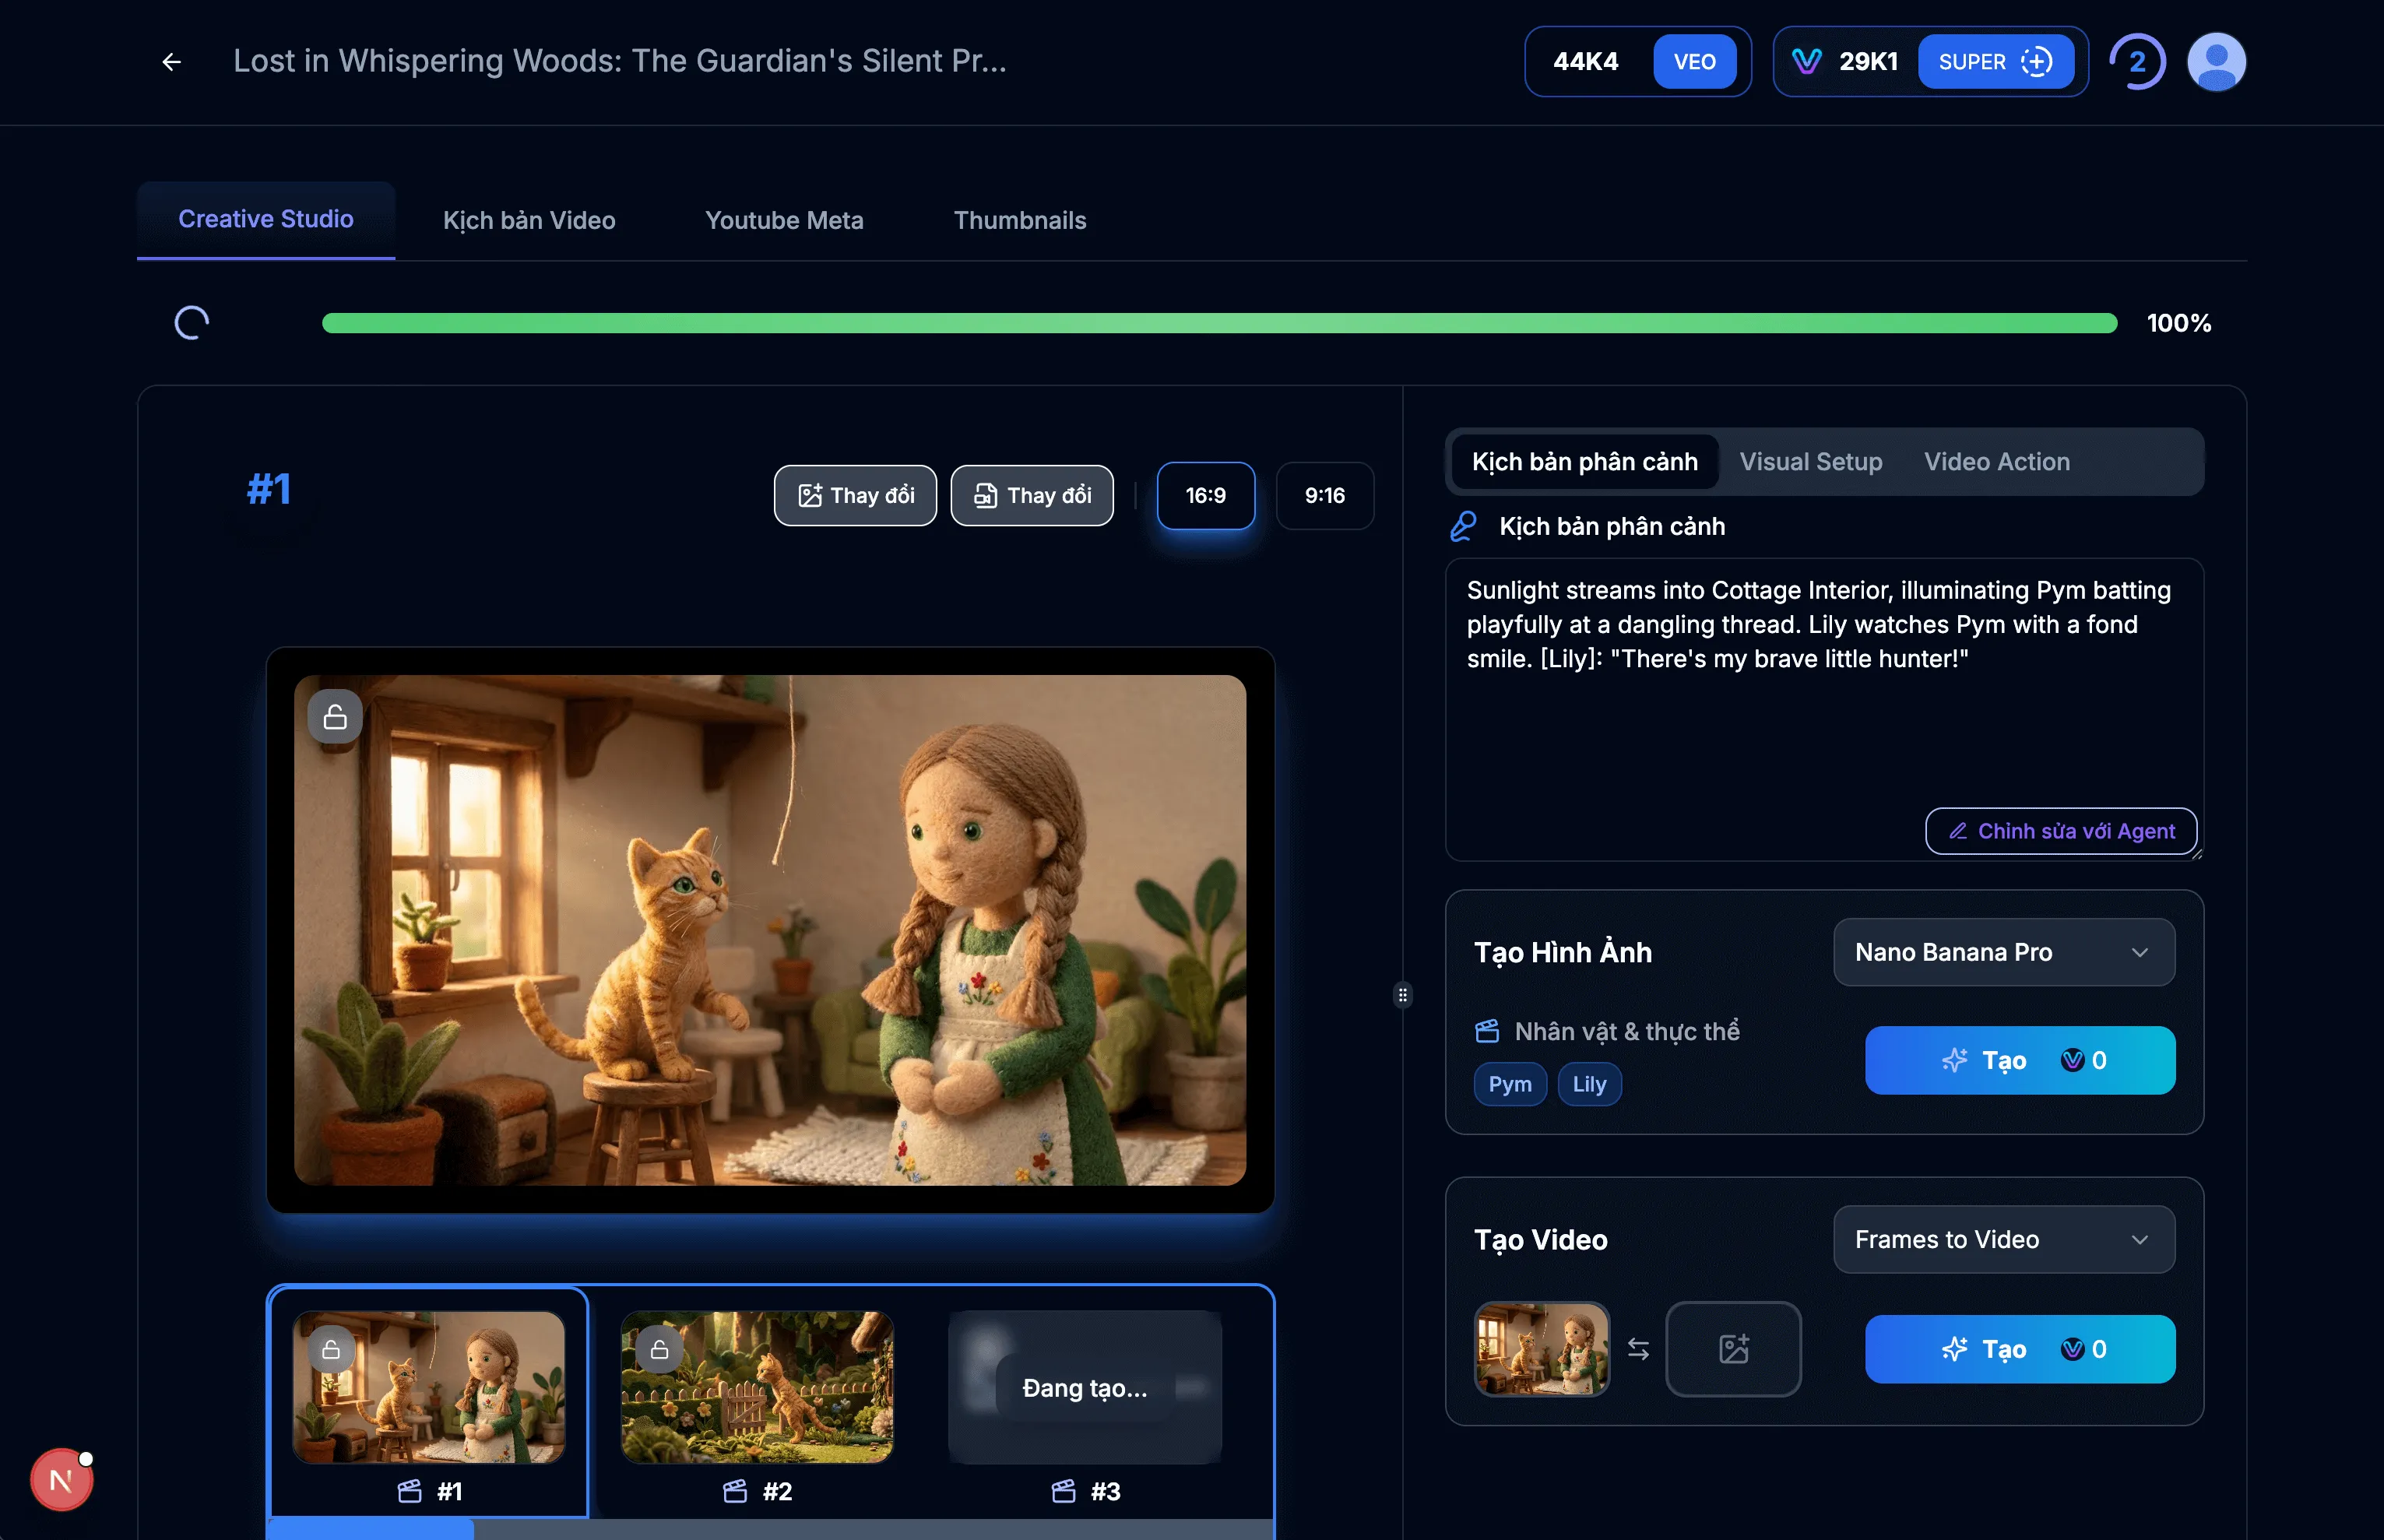
Task: Select the 9:16 aspect ratio option
Action: coord(1324,495)
